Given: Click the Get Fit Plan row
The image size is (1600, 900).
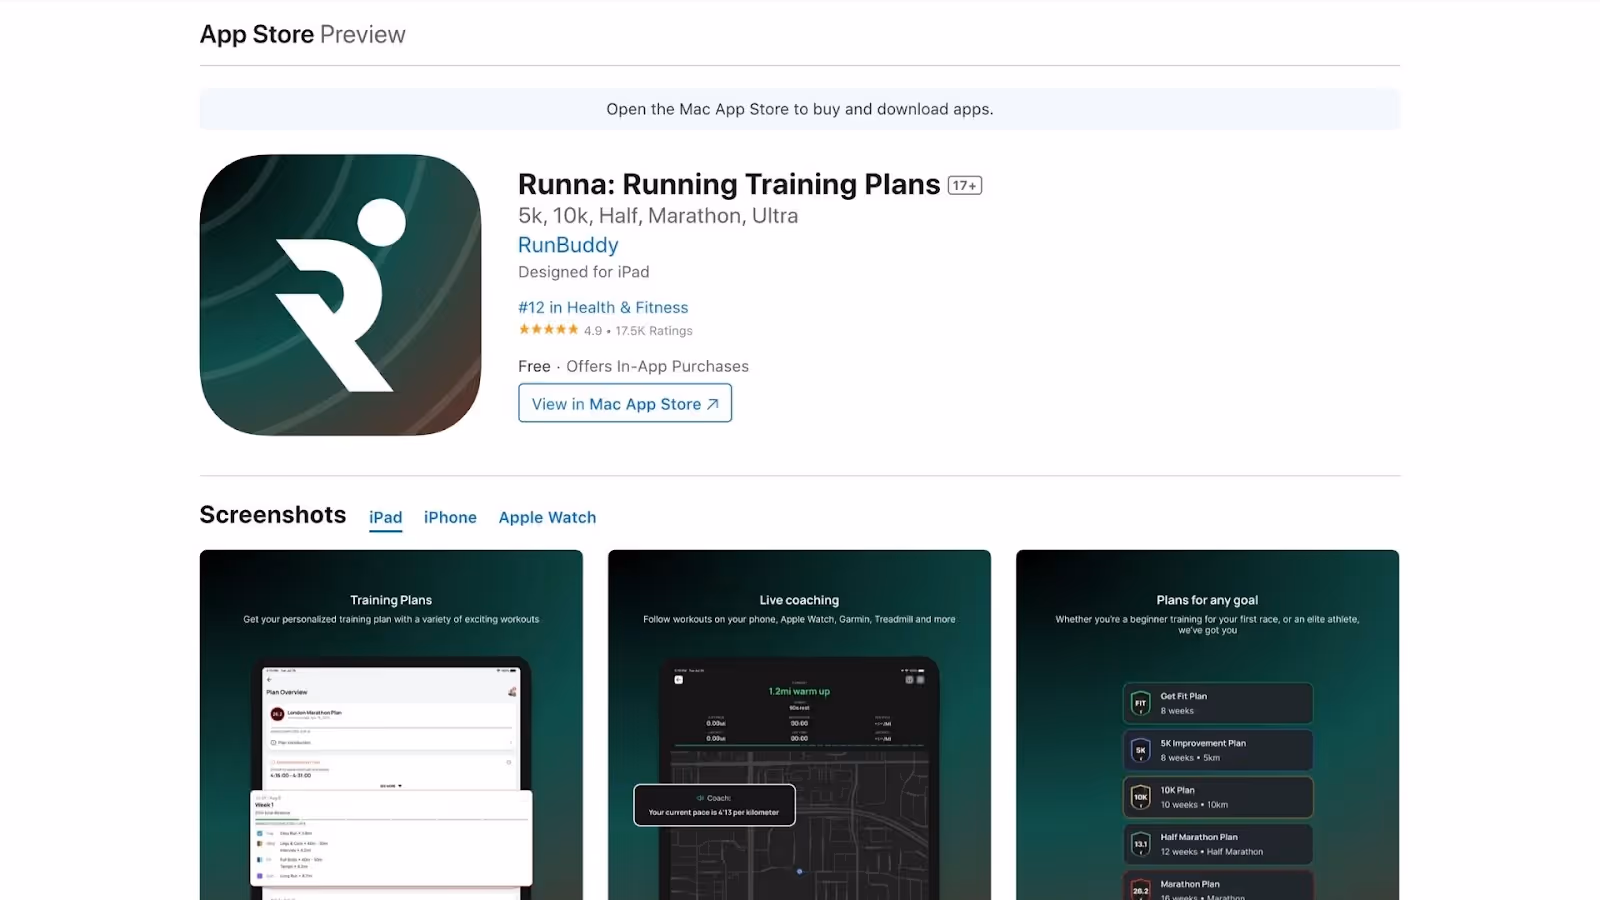Looking at the screenshot, I should pos(1217,703).
